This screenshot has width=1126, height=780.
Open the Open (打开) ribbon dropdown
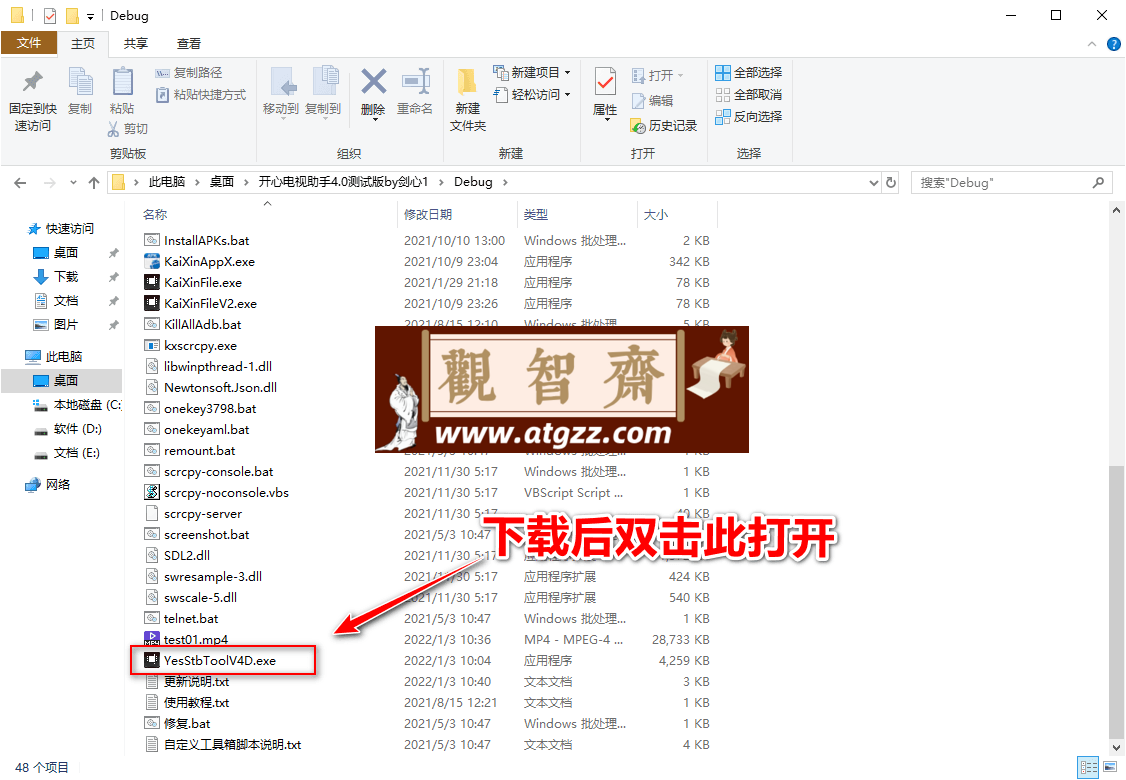pos(657,75)
